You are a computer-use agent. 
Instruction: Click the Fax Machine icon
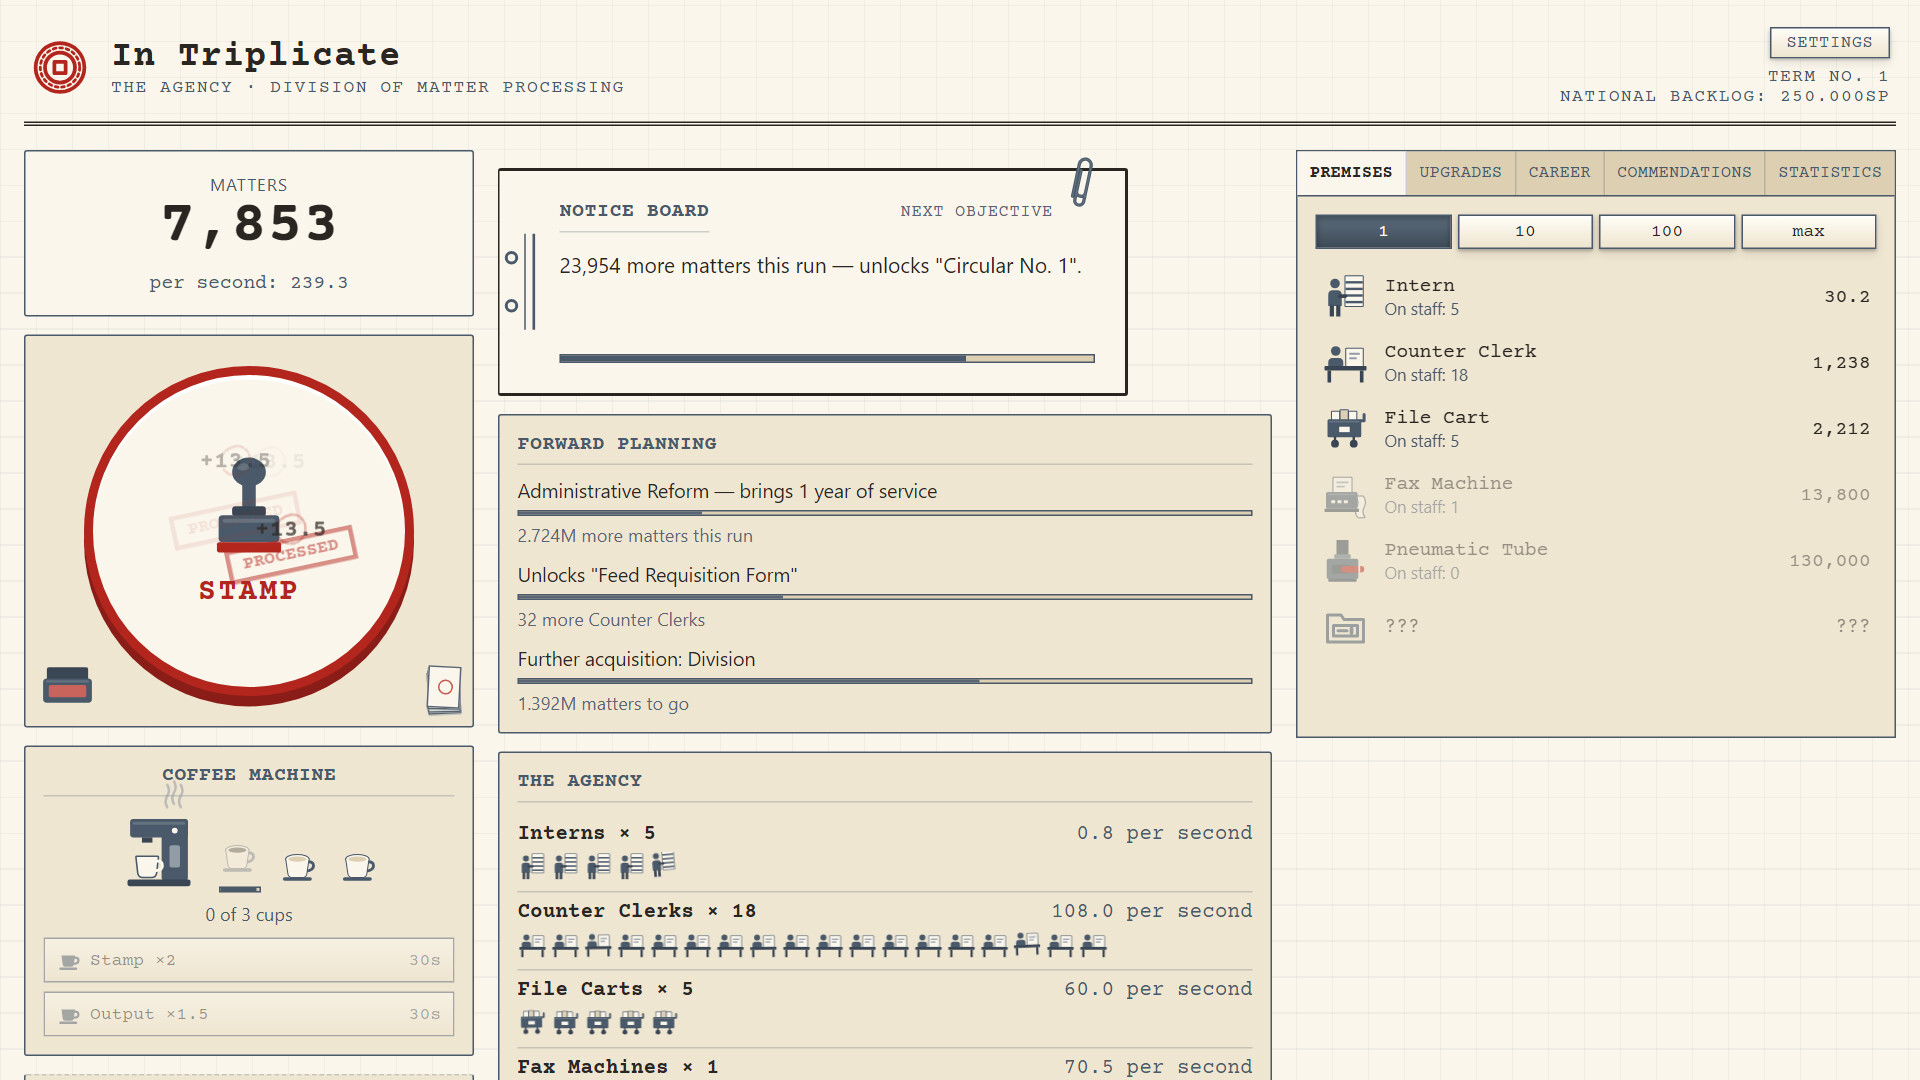point(1345,495)
